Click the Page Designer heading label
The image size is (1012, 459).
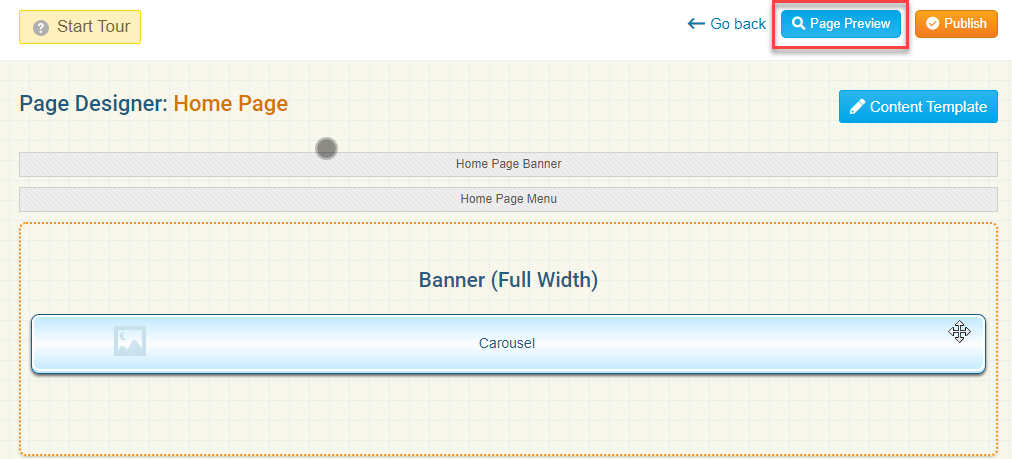click(x=93, y=103)
